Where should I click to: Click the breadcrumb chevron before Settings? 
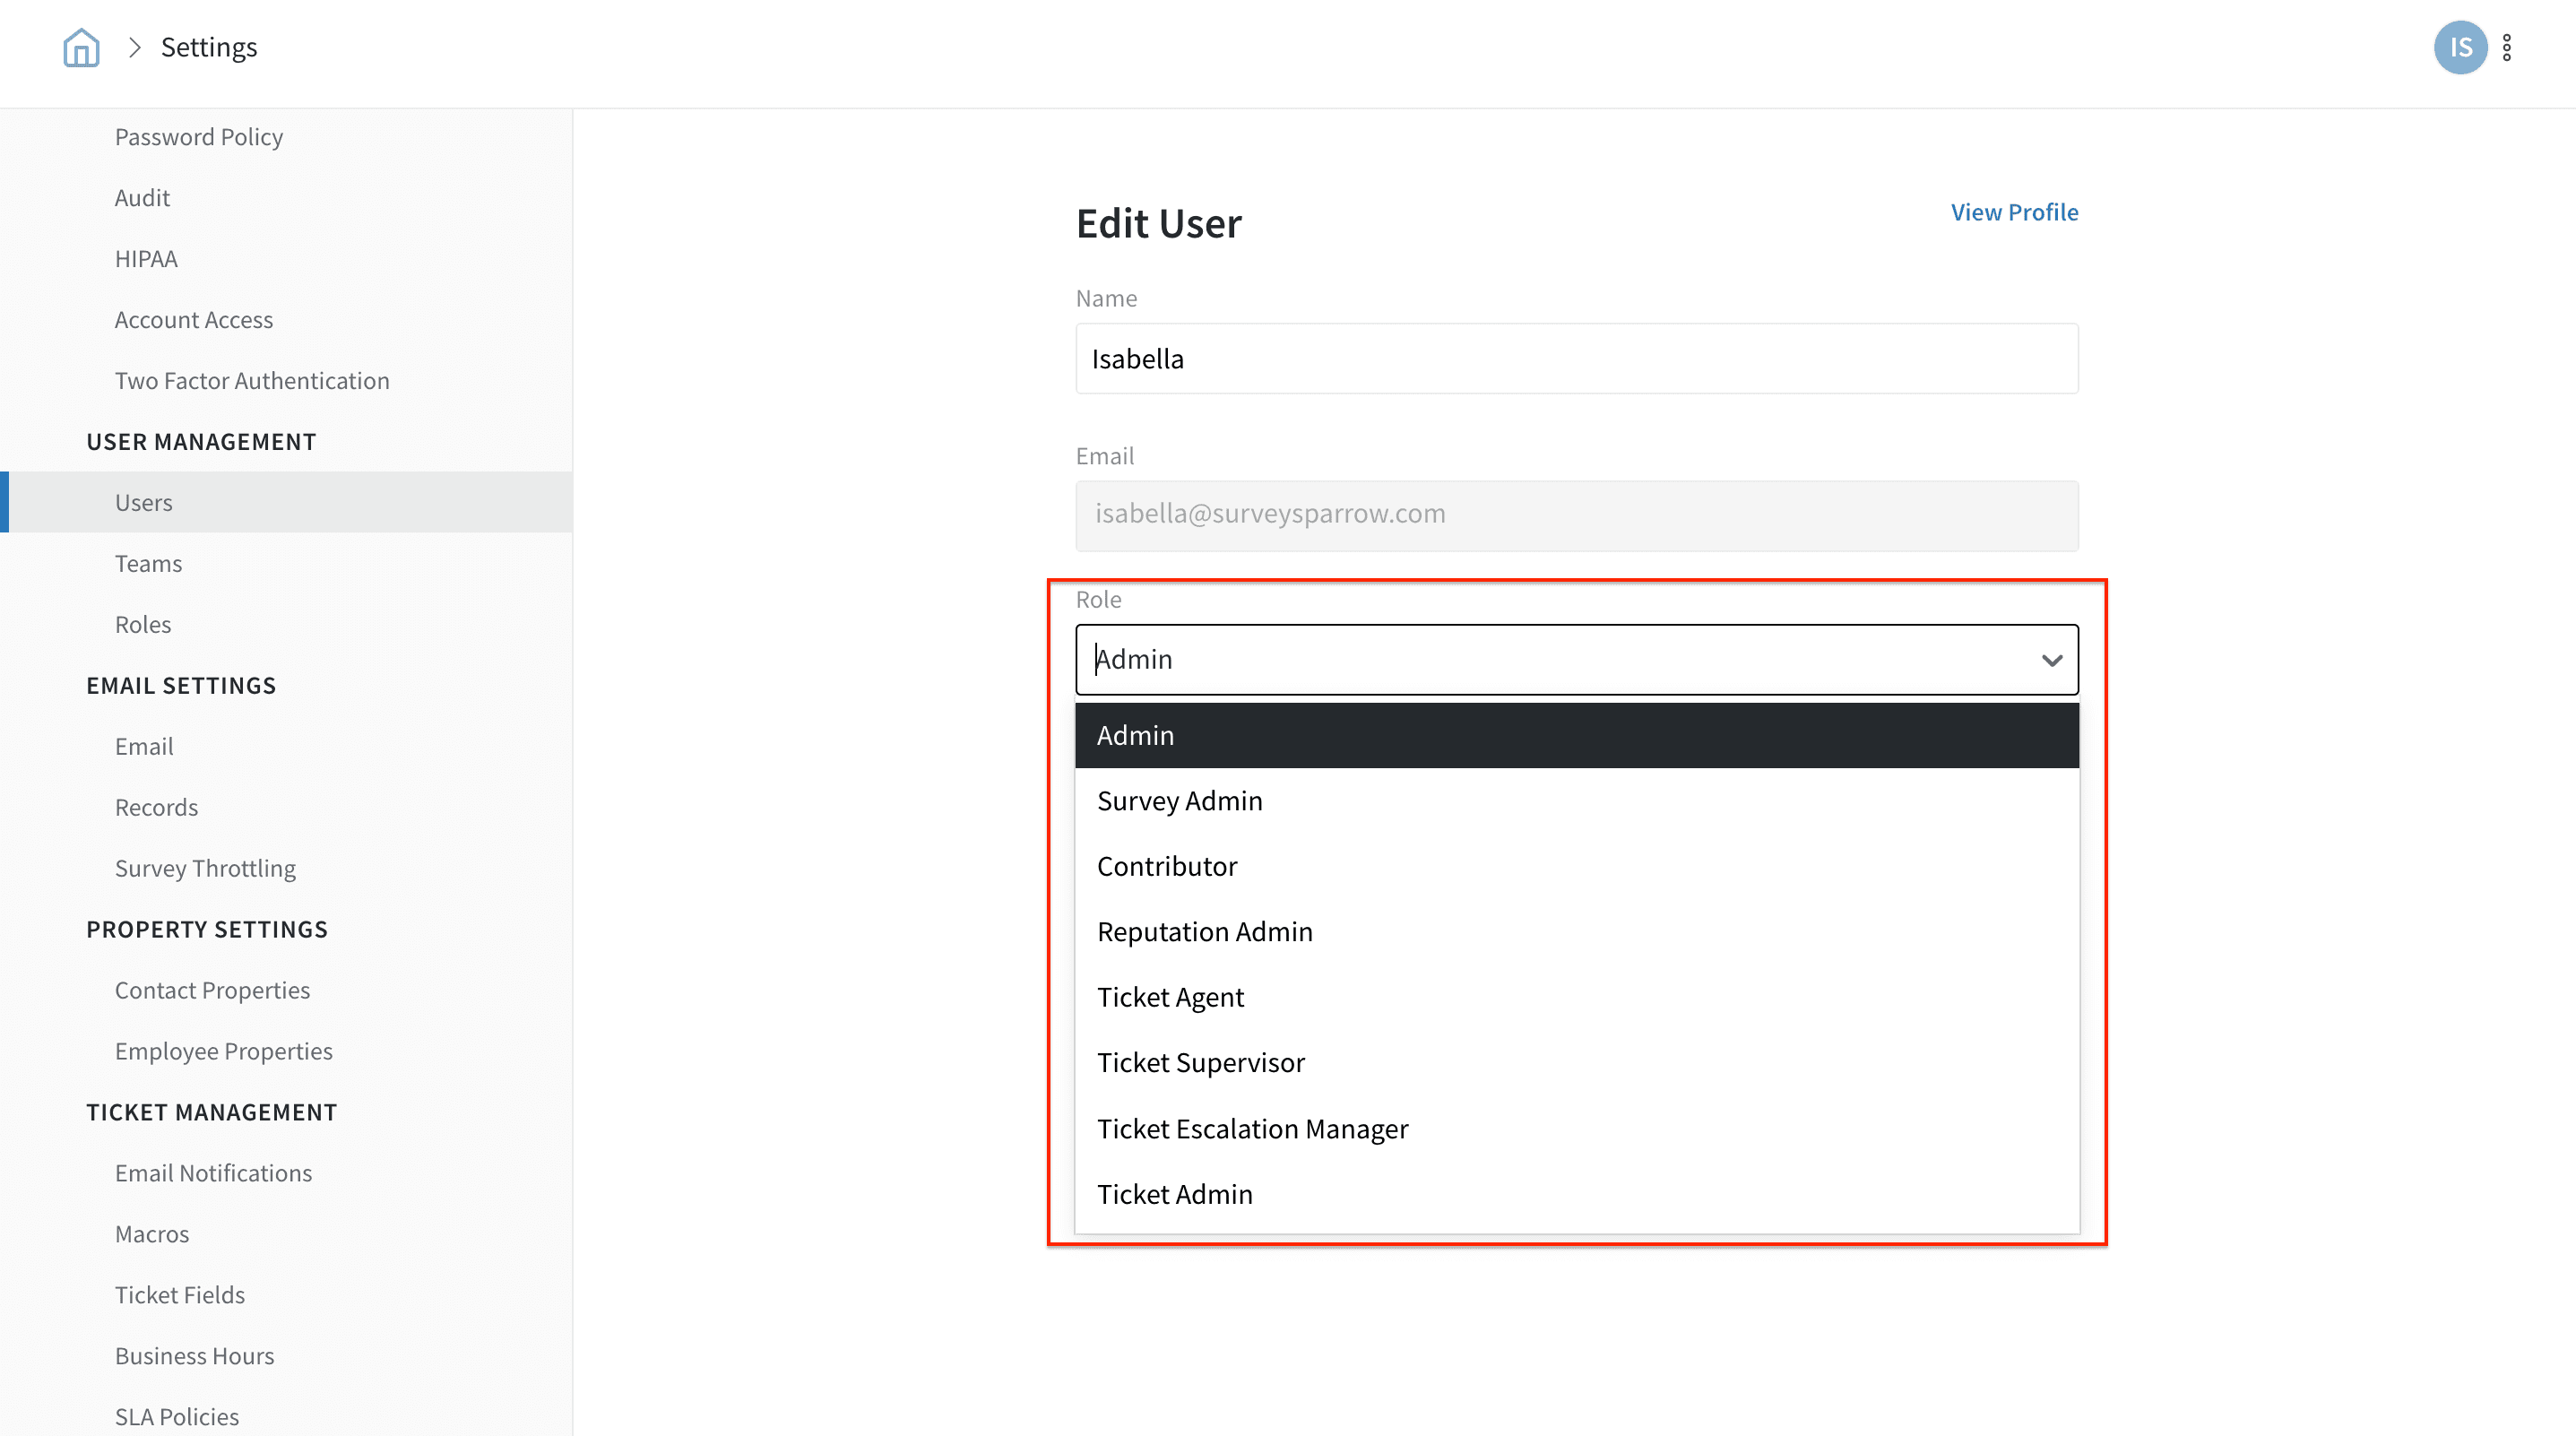pos(135,47)
